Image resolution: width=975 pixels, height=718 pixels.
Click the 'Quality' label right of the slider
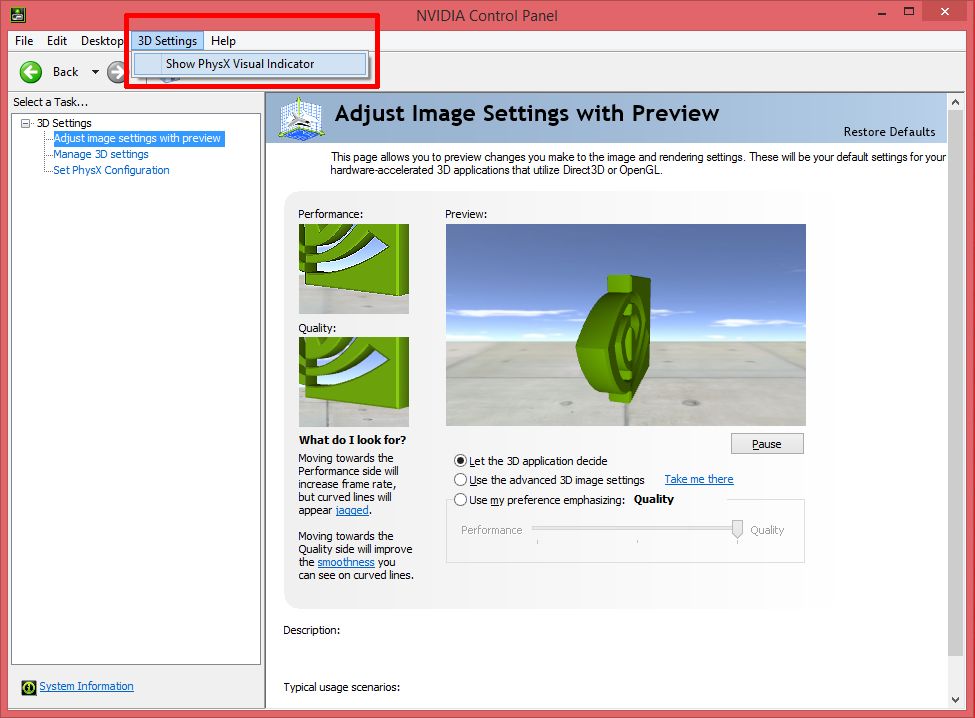[767, 530]
